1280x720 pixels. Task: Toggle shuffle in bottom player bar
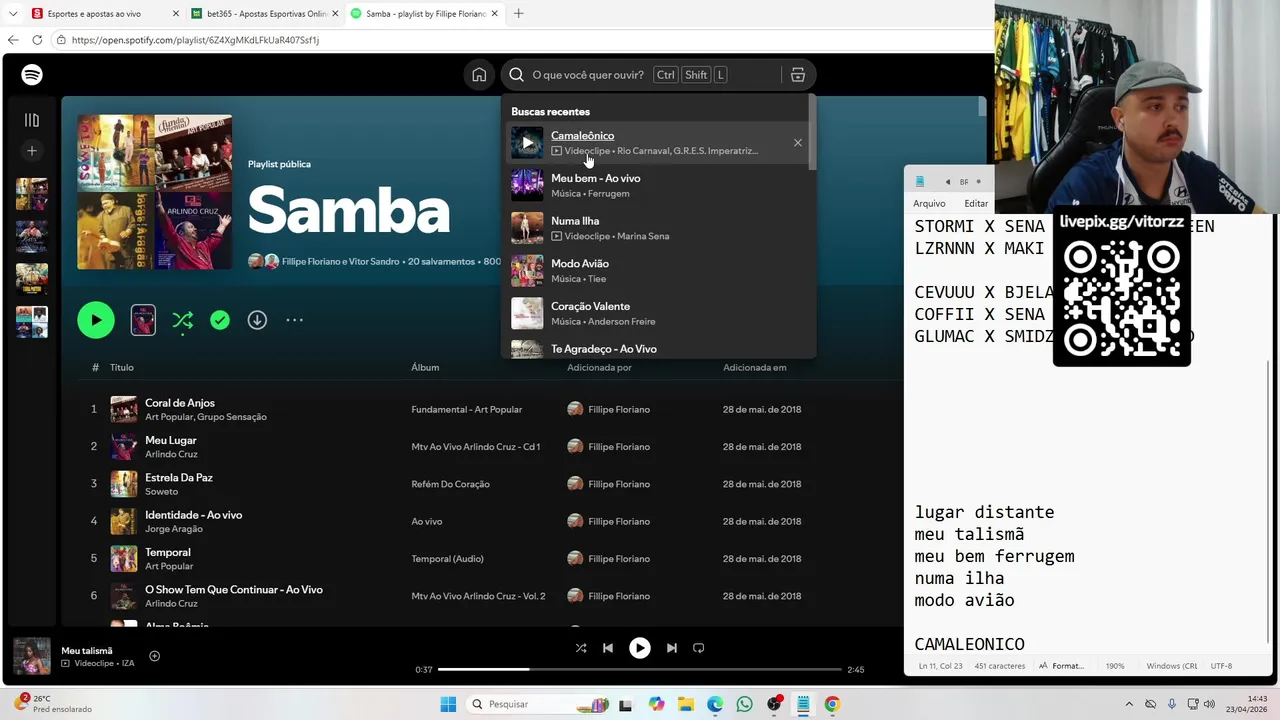click(581, 648)
